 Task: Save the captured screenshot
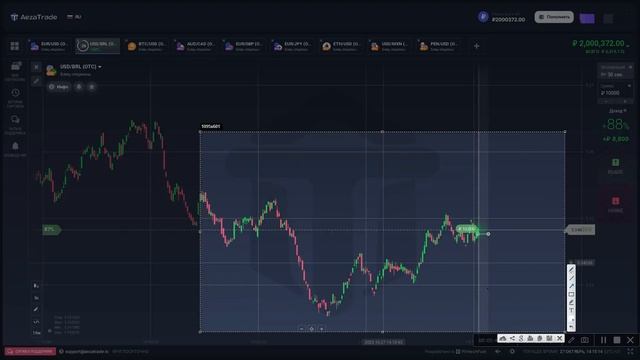coord(549,338)
